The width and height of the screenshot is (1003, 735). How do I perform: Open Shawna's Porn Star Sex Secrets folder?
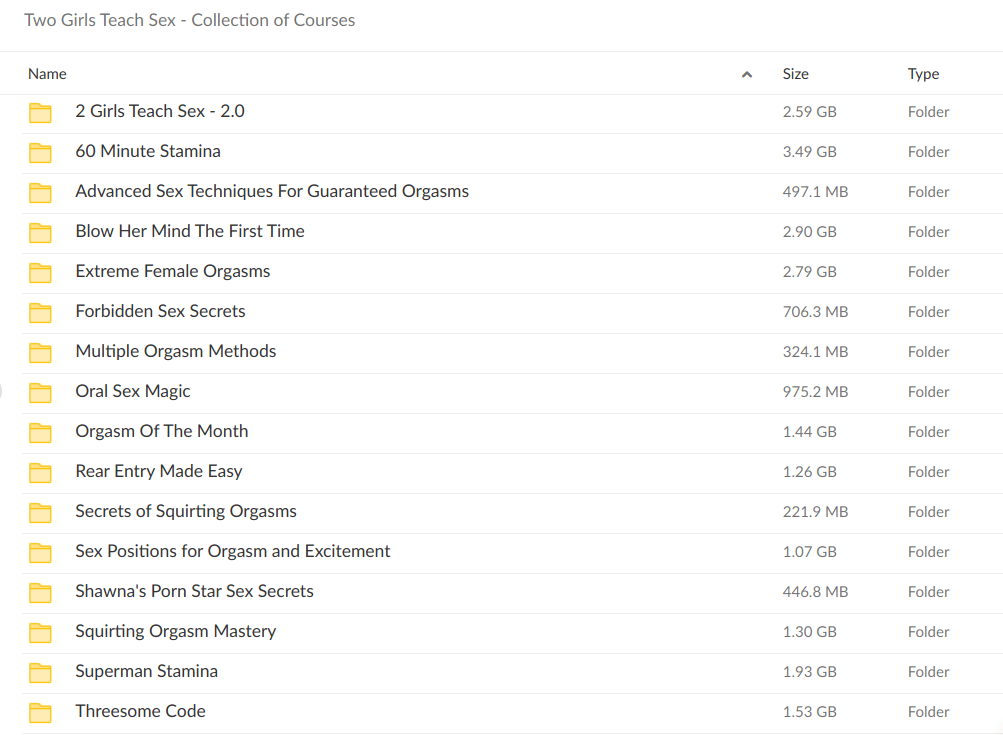click(194, 591)
